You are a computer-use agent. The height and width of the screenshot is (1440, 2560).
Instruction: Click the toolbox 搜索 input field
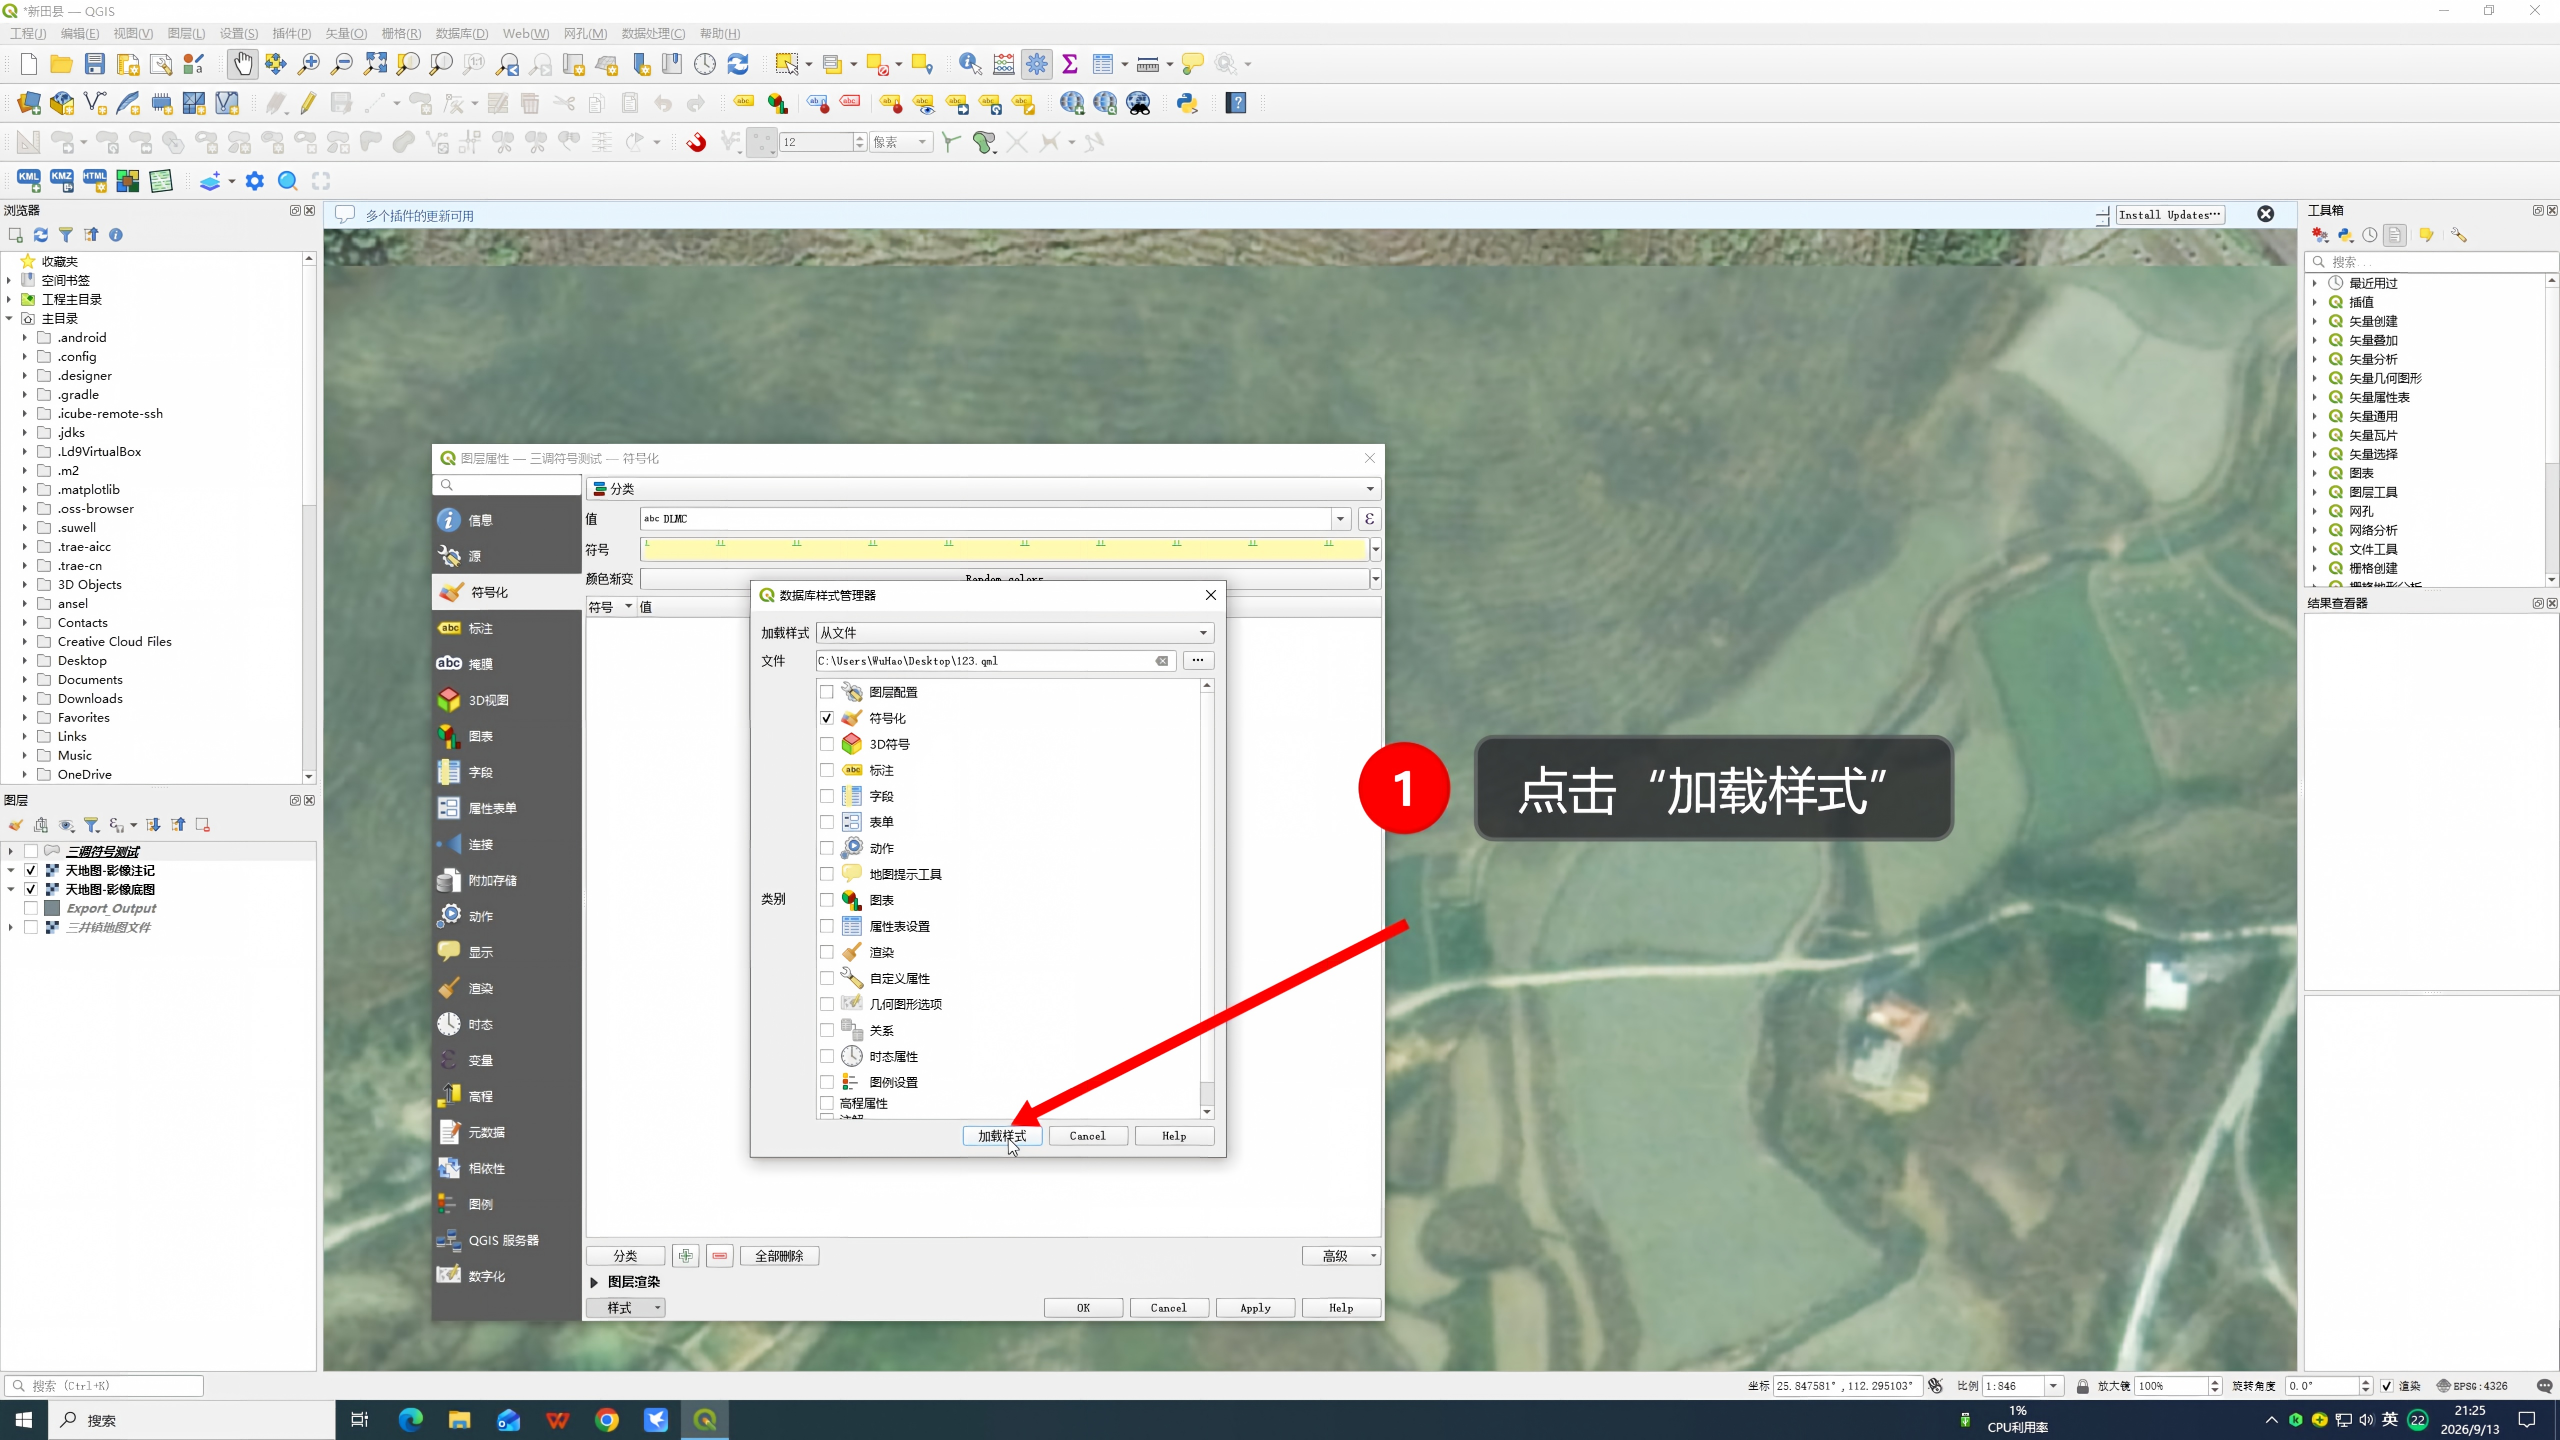click(x=2432, y=262)
